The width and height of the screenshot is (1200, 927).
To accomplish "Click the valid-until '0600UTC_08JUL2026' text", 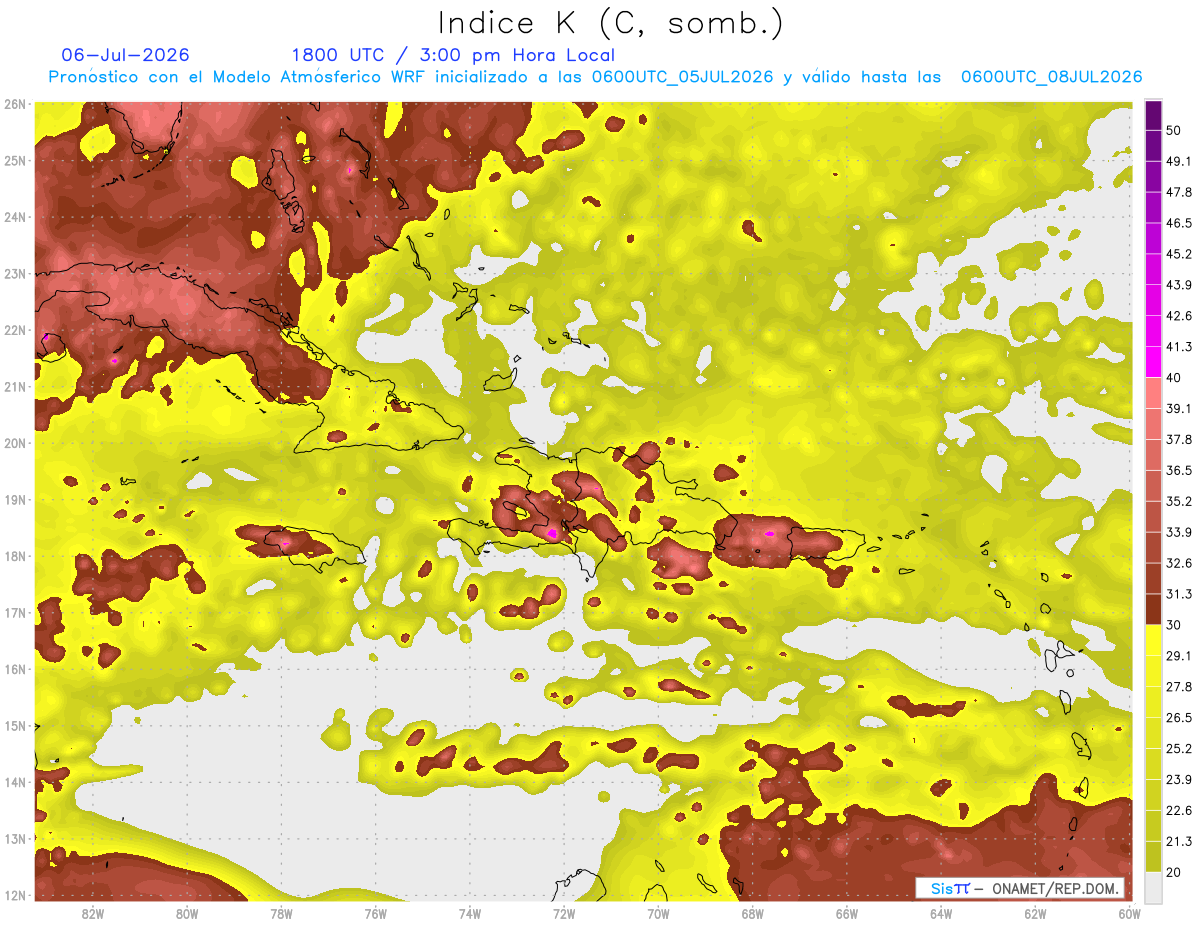I will pos(1051,77).
